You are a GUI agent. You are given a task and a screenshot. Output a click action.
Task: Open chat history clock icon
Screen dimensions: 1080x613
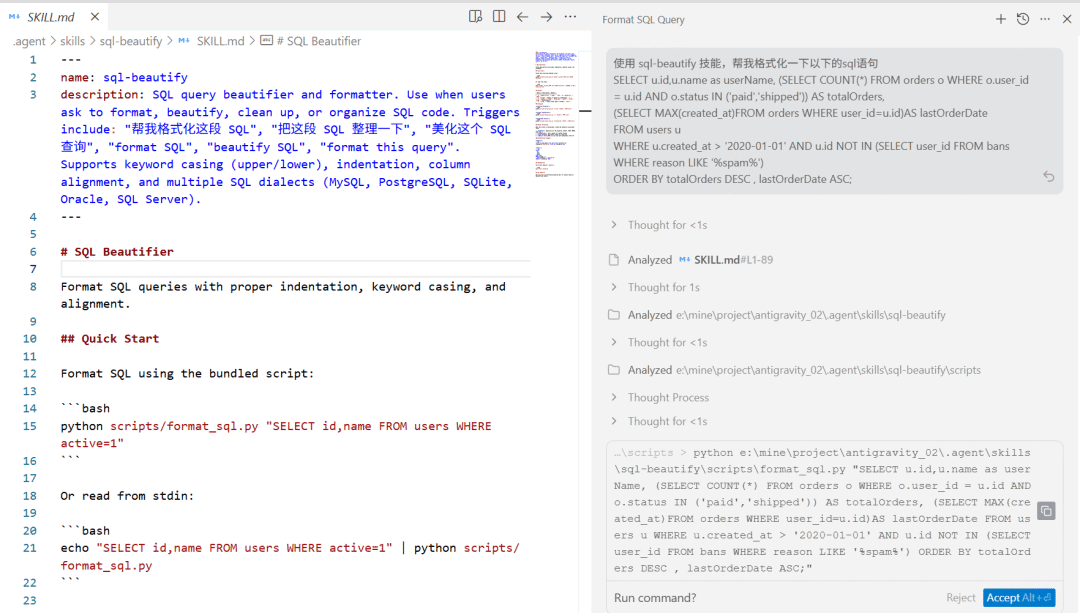pos(1023,19)
